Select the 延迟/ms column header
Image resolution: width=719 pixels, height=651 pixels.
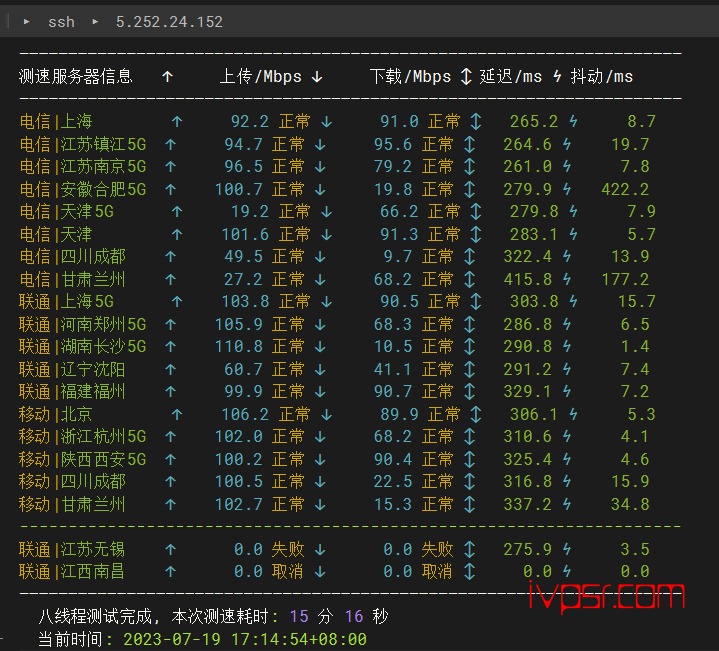(x=510, y=77)
